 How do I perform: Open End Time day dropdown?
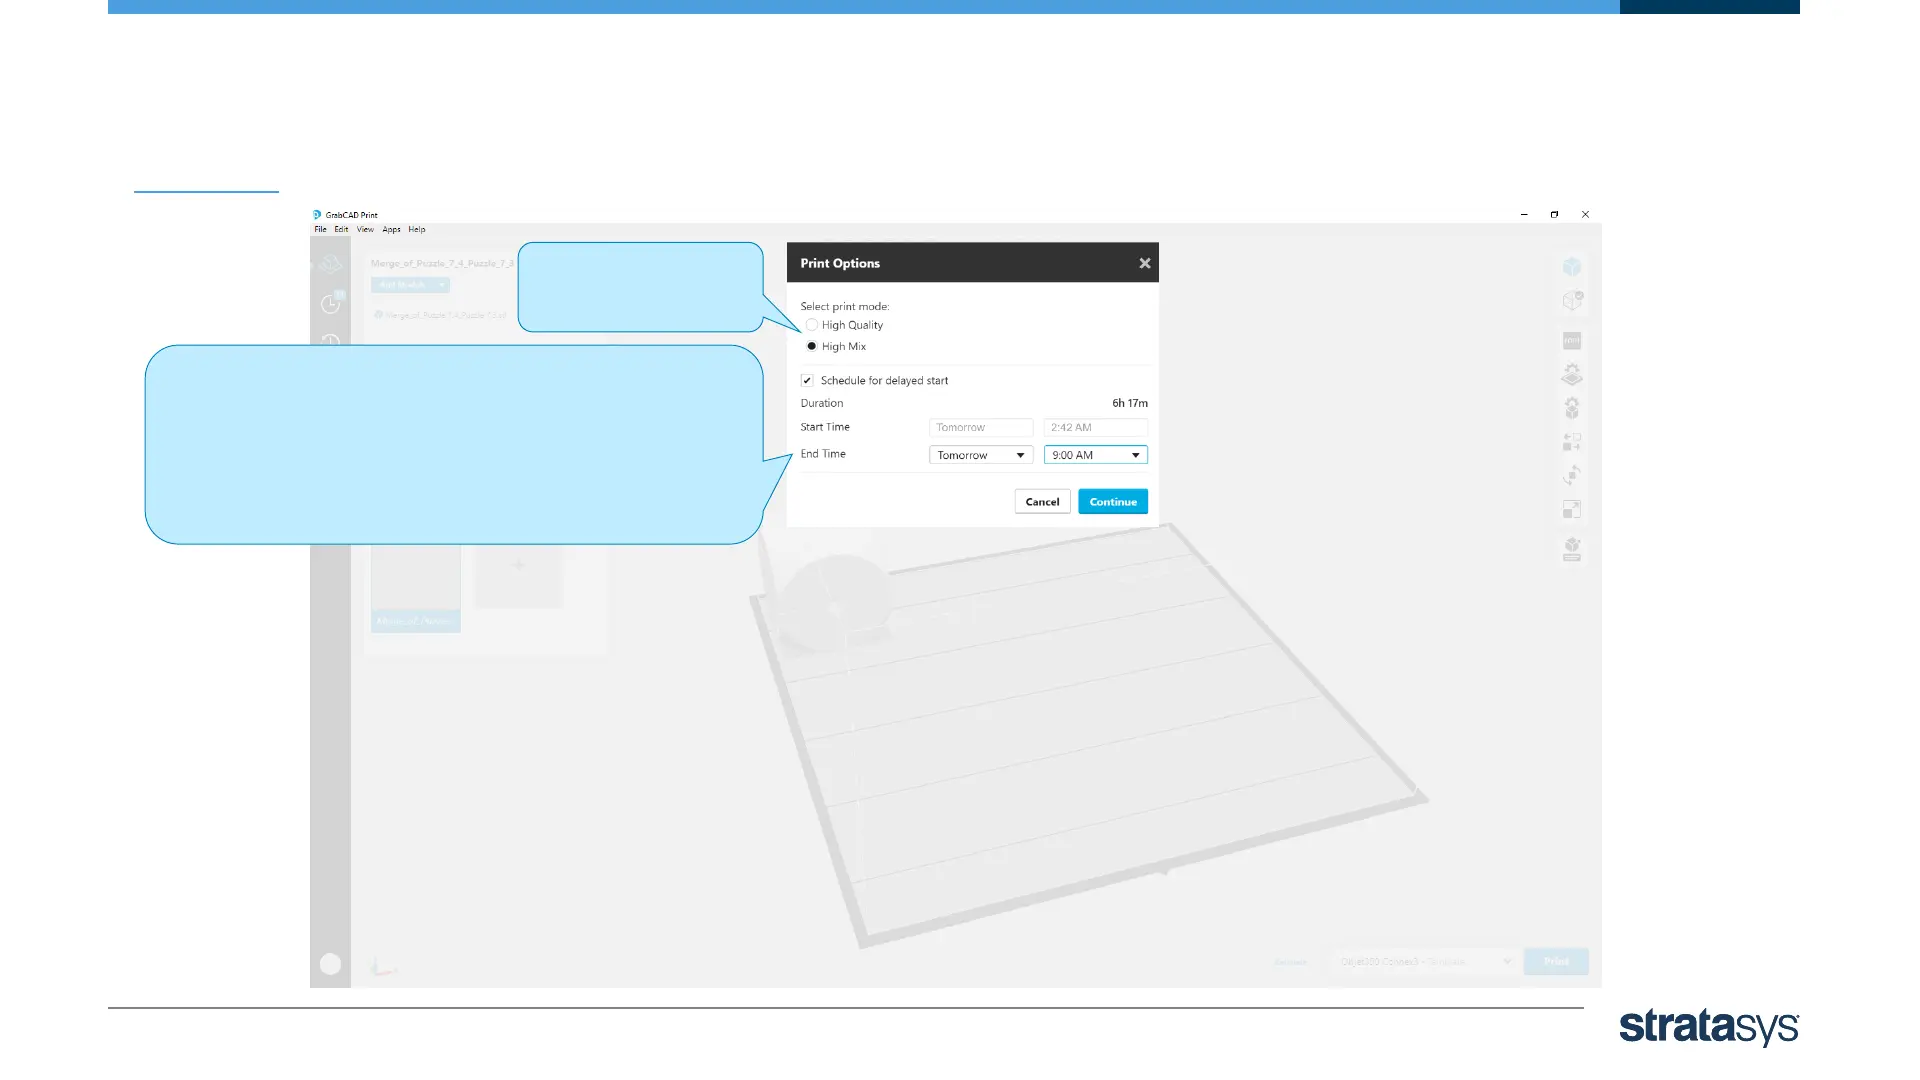[x=980, y=455]
